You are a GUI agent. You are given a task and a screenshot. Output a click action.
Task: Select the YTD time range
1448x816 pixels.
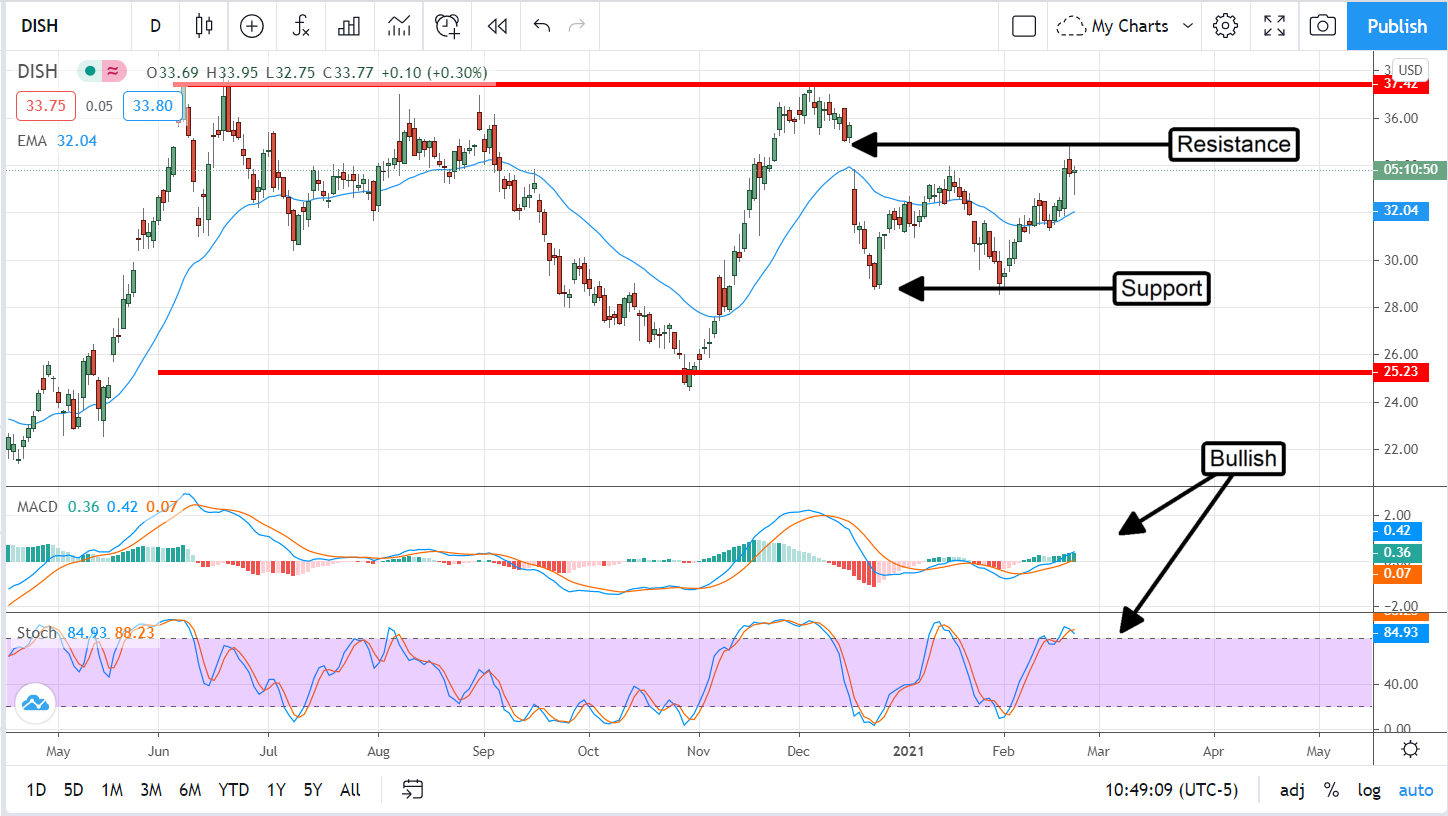click(233, 790)
